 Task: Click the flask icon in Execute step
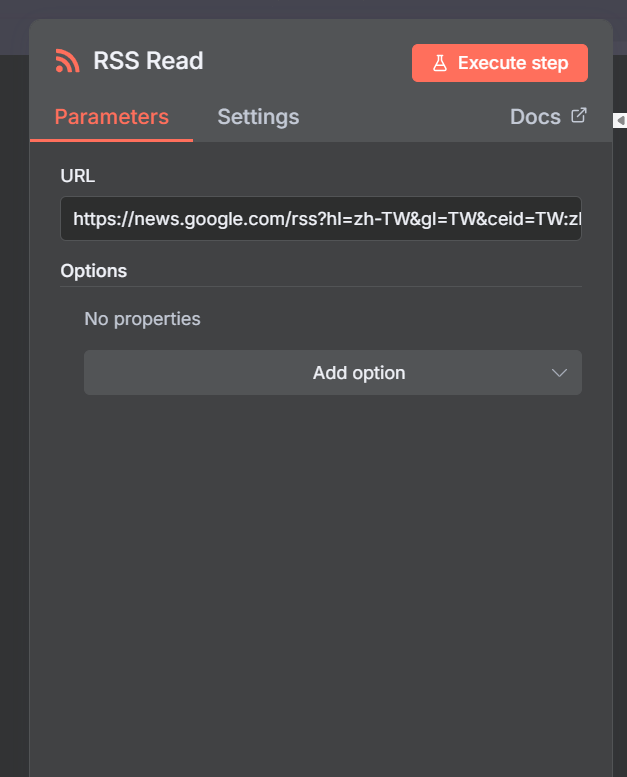pyautogui.click(x=439, y=63)
